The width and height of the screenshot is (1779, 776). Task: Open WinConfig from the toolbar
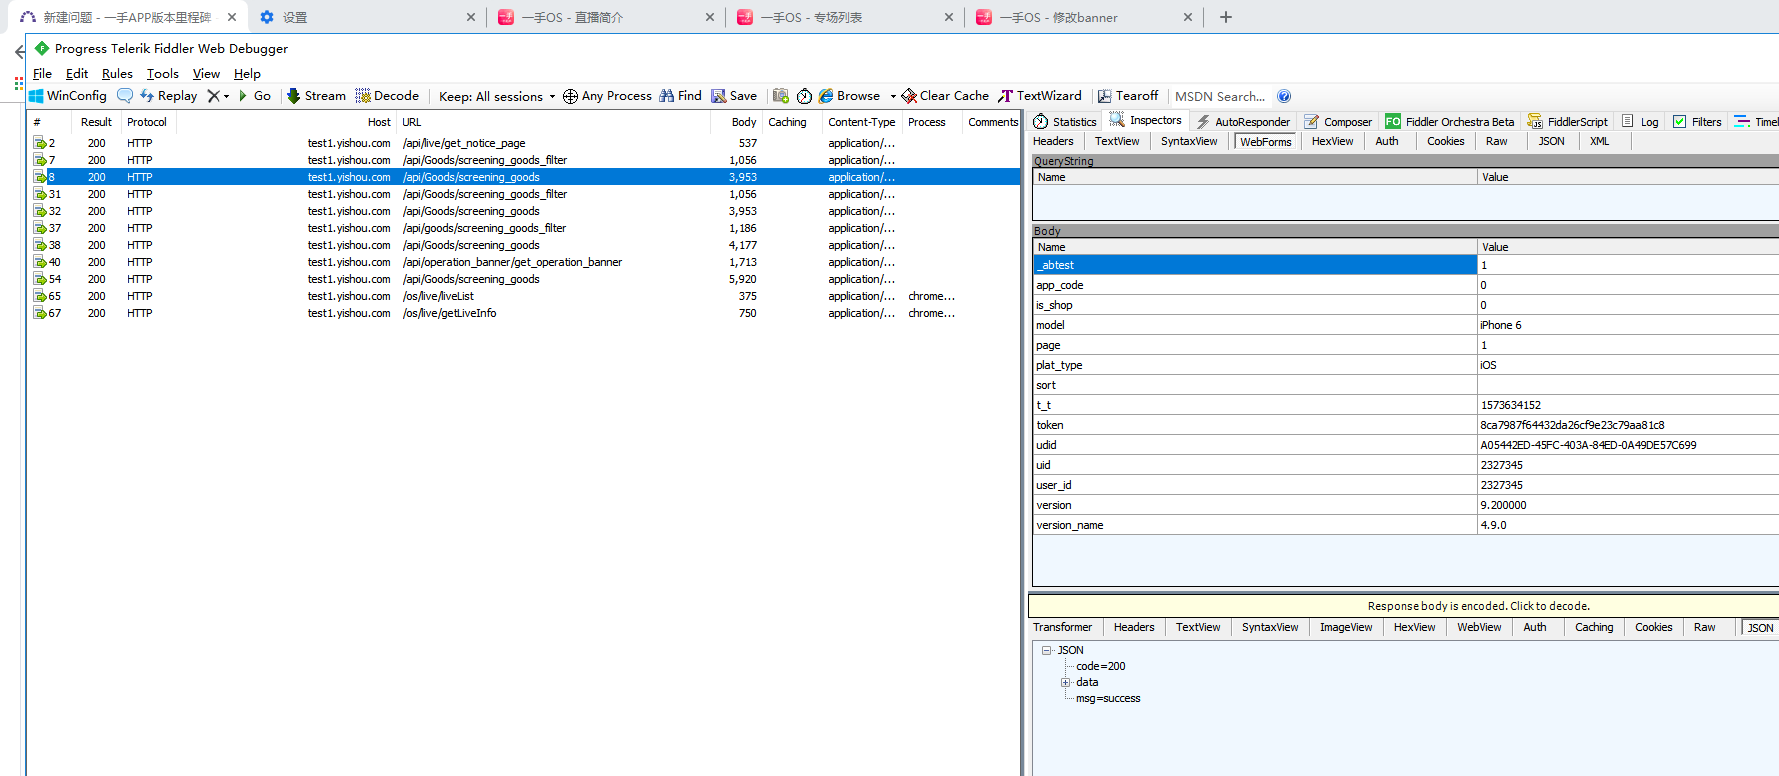coord(68,96)
